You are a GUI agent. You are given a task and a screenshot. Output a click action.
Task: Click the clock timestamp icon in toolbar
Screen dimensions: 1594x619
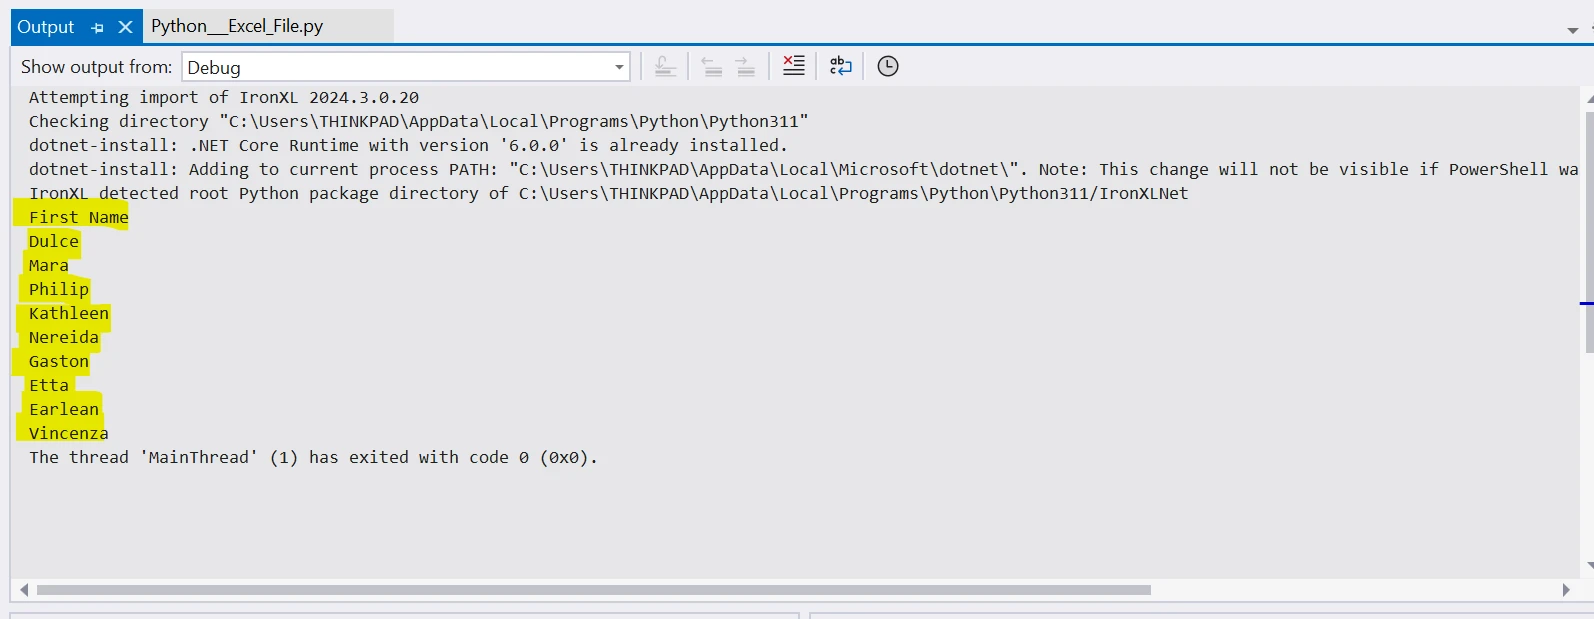point(887,66)
